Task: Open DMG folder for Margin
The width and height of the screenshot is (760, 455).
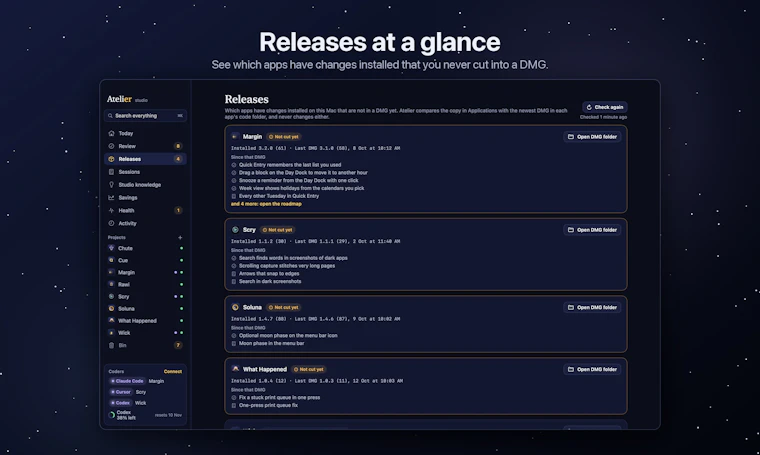Action: click(592, 137)
